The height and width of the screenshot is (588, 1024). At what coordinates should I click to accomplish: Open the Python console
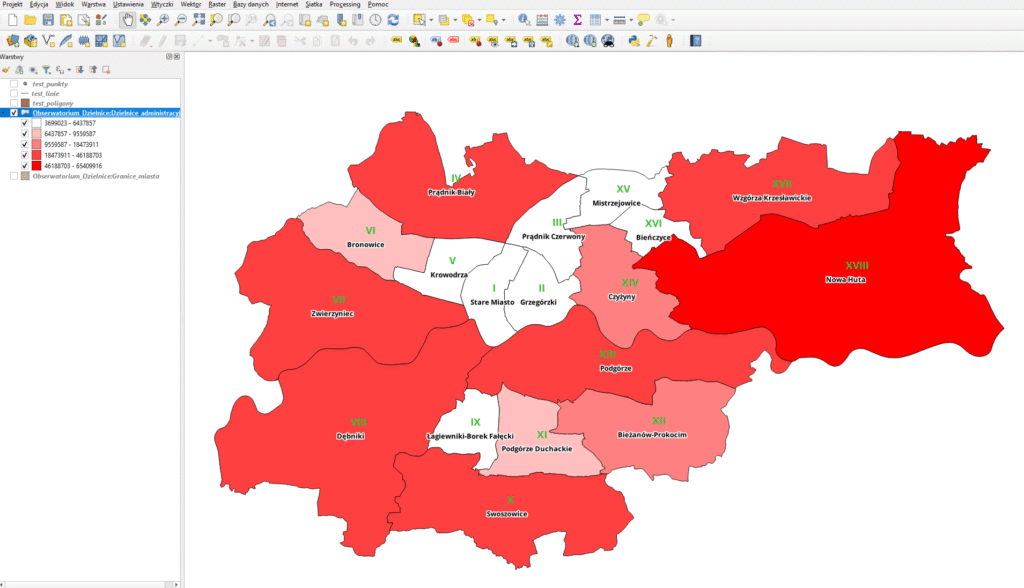click(634, 41)
